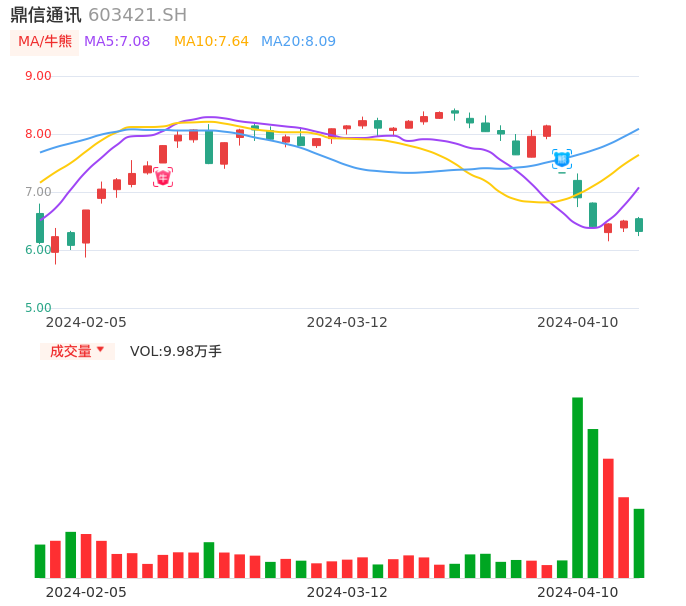Click the 2024-04-10 date under price chart
The height and width of the screenshot is (606, 686).
(578, 322)
